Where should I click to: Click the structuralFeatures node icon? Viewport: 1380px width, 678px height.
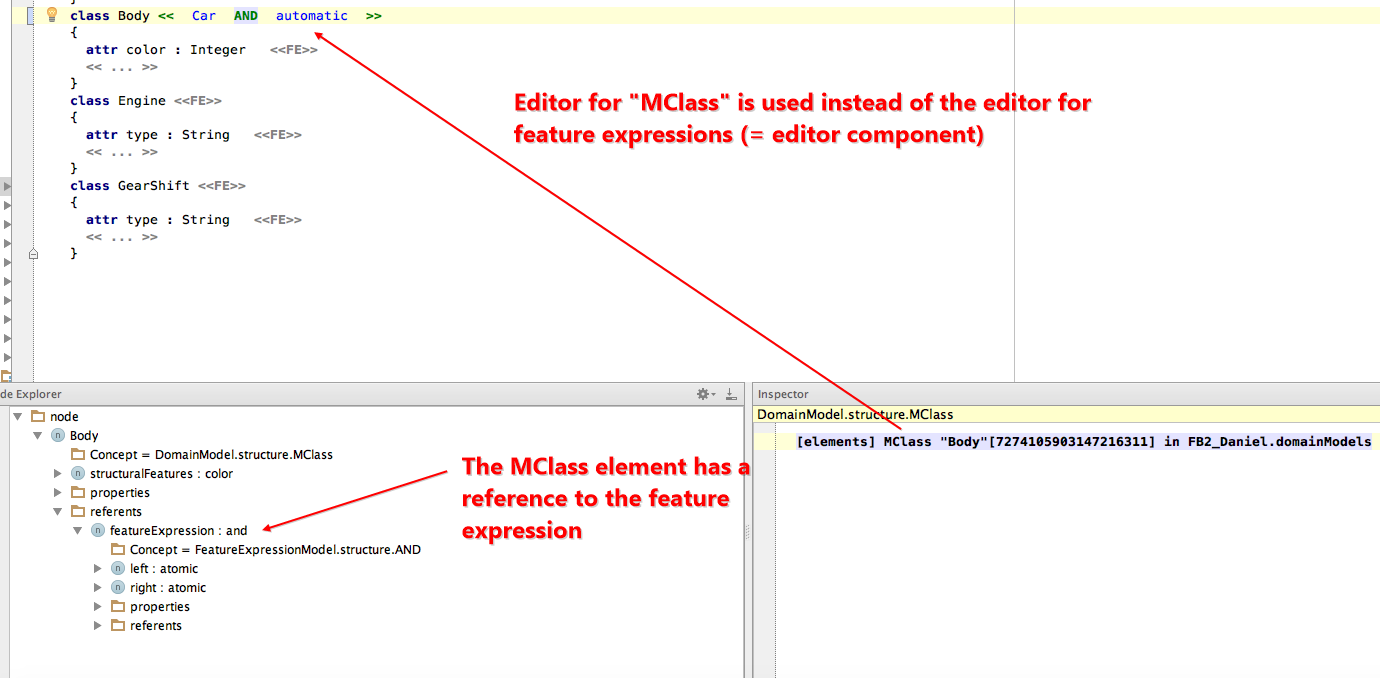tap(78, 474)
